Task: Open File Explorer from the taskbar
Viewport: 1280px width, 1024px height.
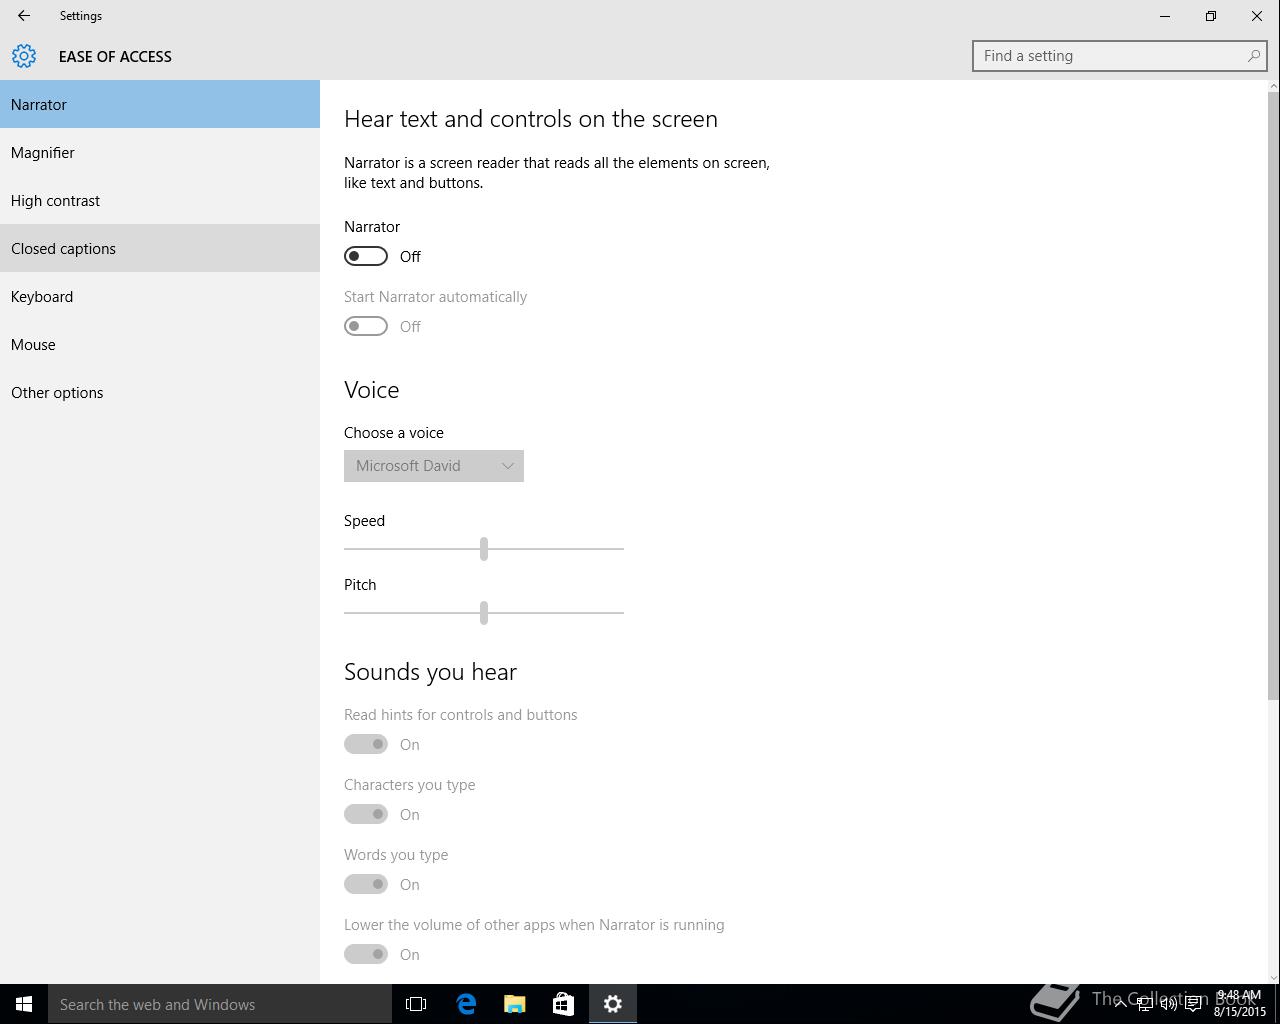Action: pos(515,1004)
